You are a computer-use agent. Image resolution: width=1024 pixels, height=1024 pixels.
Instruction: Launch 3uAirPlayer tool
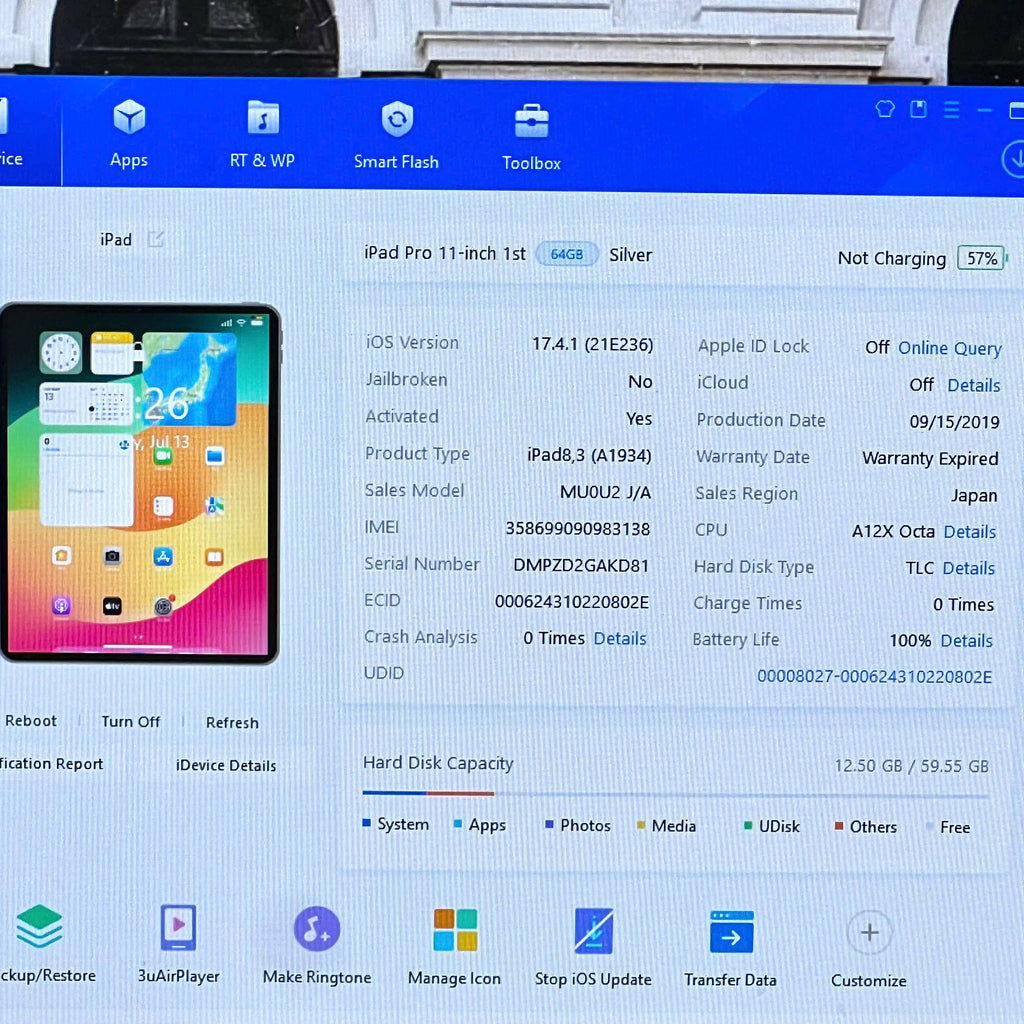click(x=178, y=944)
